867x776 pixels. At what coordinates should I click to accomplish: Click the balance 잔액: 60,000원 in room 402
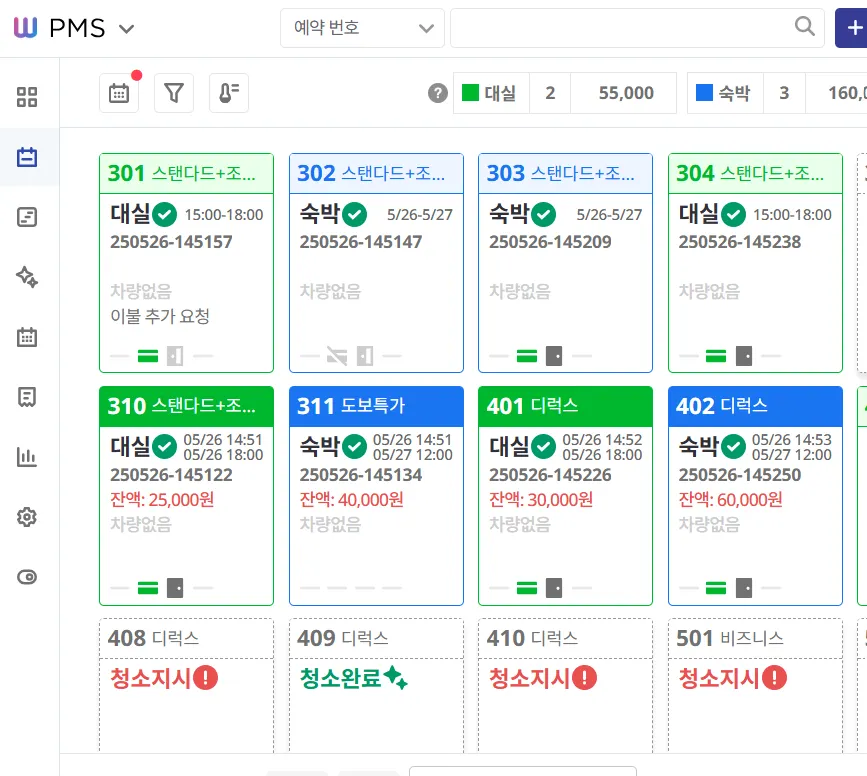pyautogui.click(x=730, y=499)
